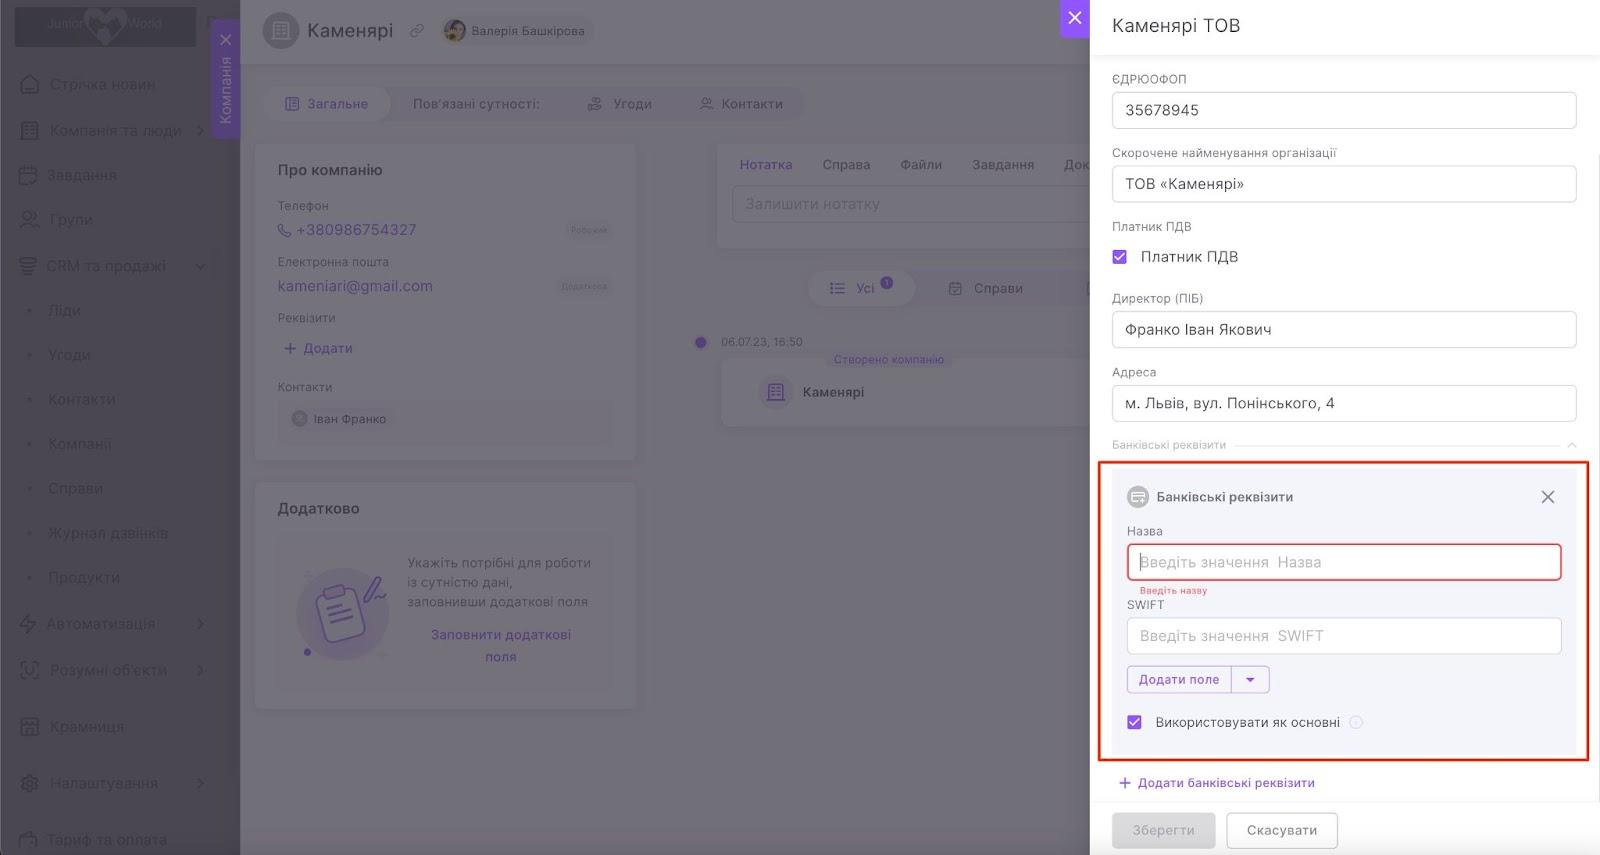Open Ліди in the sidebar
Image resolution: width=1600 pixels, height=855 pixels.
pos(64,310)
